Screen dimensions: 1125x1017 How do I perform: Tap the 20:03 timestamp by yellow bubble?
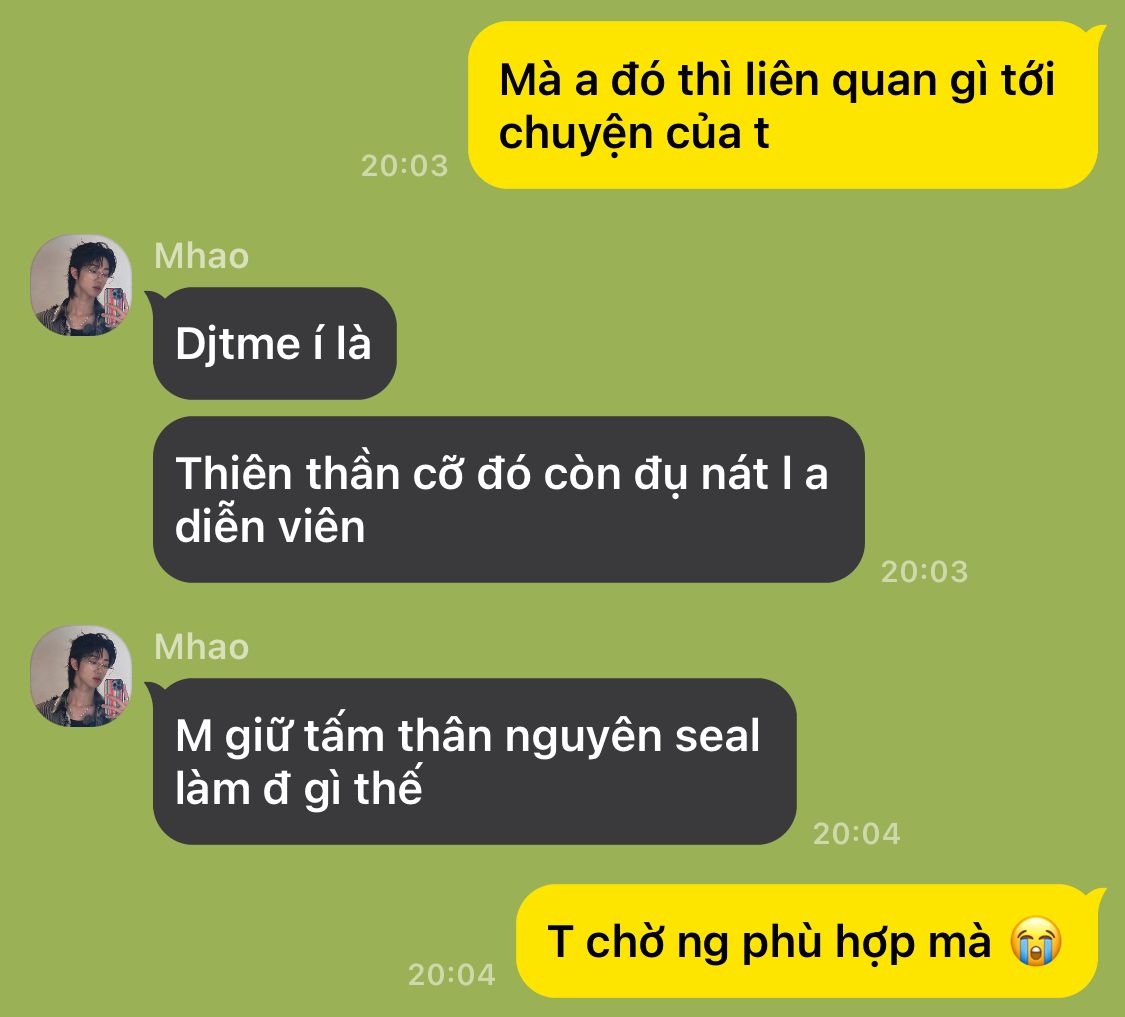pyautogui.click(x=405, y=166)
